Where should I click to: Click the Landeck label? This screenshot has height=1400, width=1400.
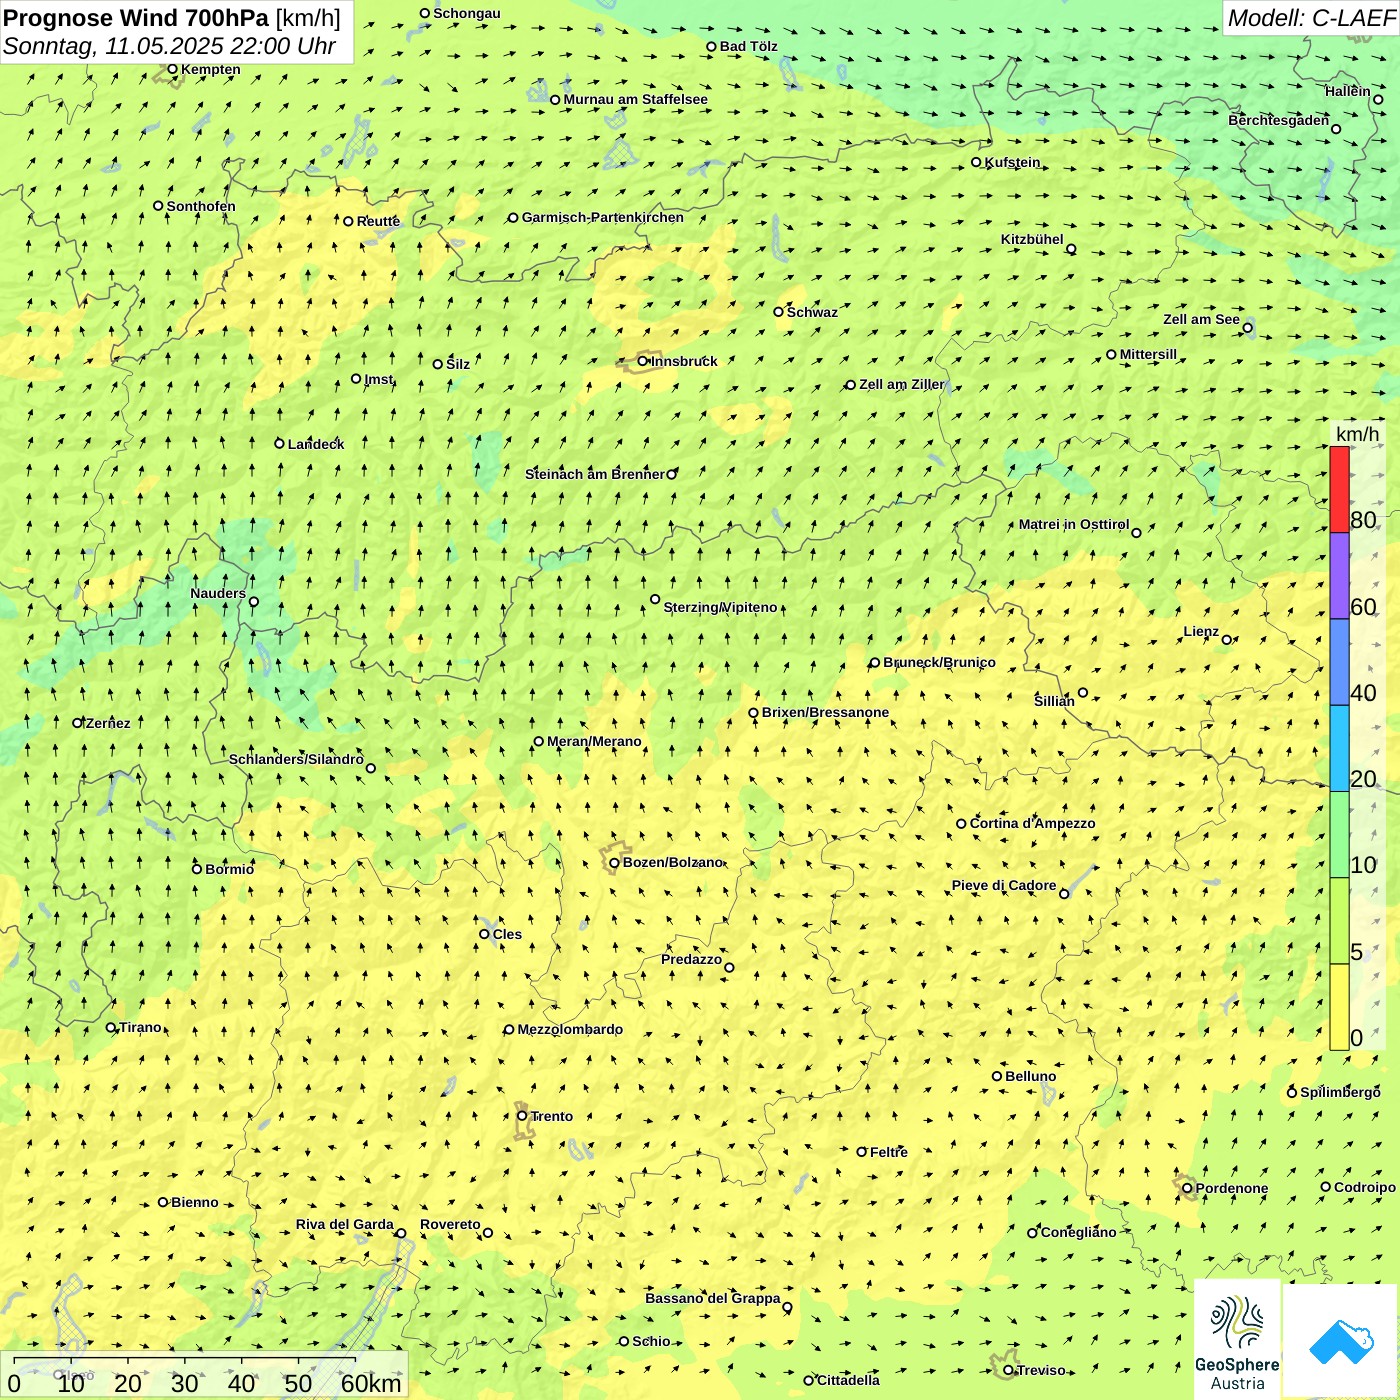pyautogui.click(x=316, y=444)
